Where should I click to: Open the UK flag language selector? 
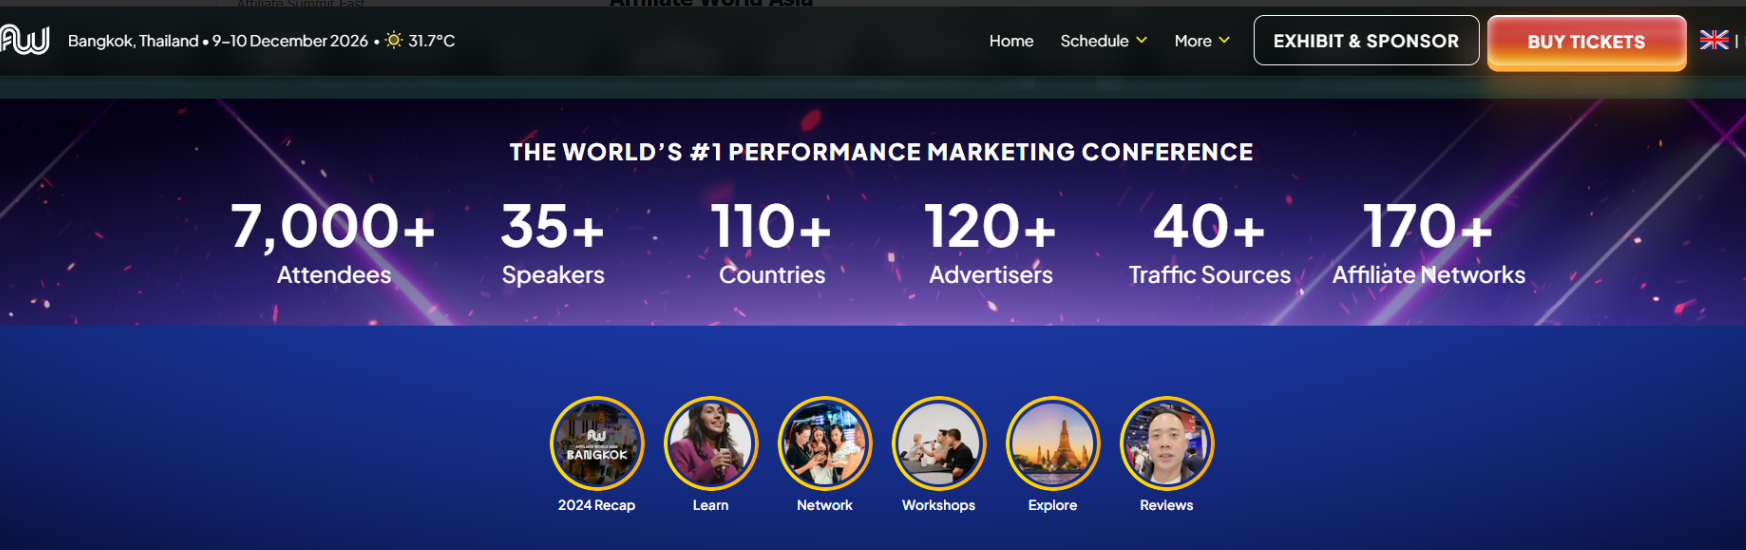(1714, 40)
